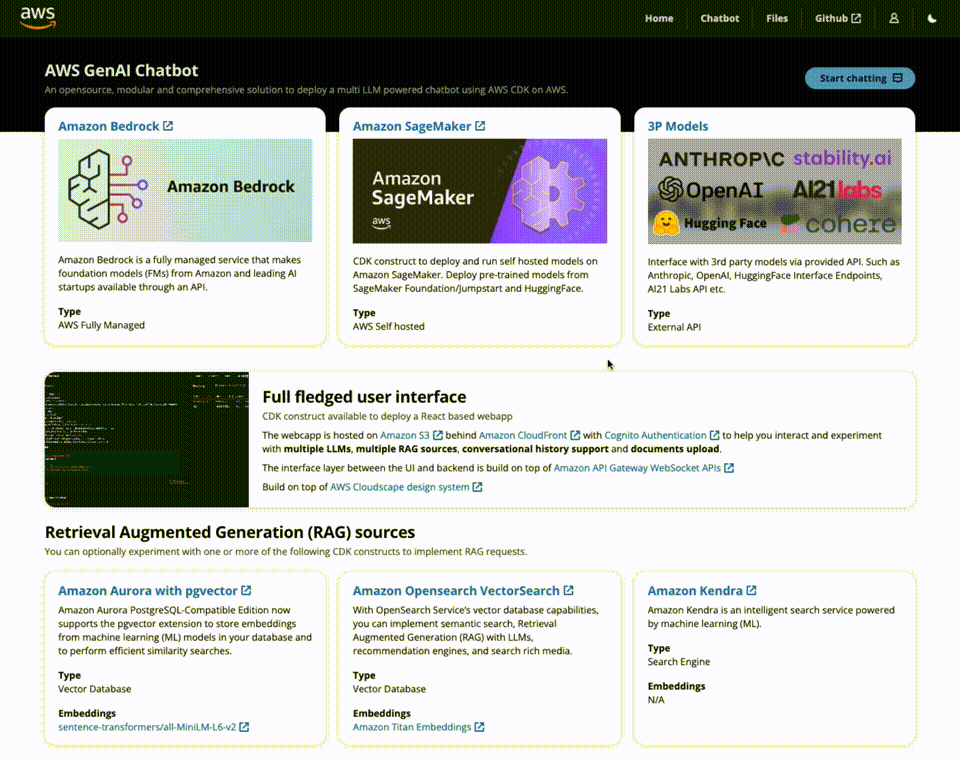Viewport: 960px width, 759px height.
Task: Open AWS Cloudscape design system link
Action: pos(400,487)
